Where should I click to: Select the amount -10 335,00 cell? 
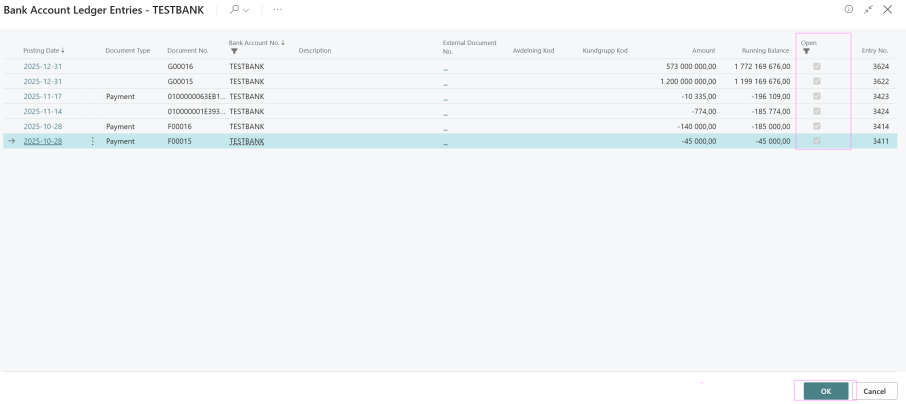pyautogui.click(x=699, y=97)
